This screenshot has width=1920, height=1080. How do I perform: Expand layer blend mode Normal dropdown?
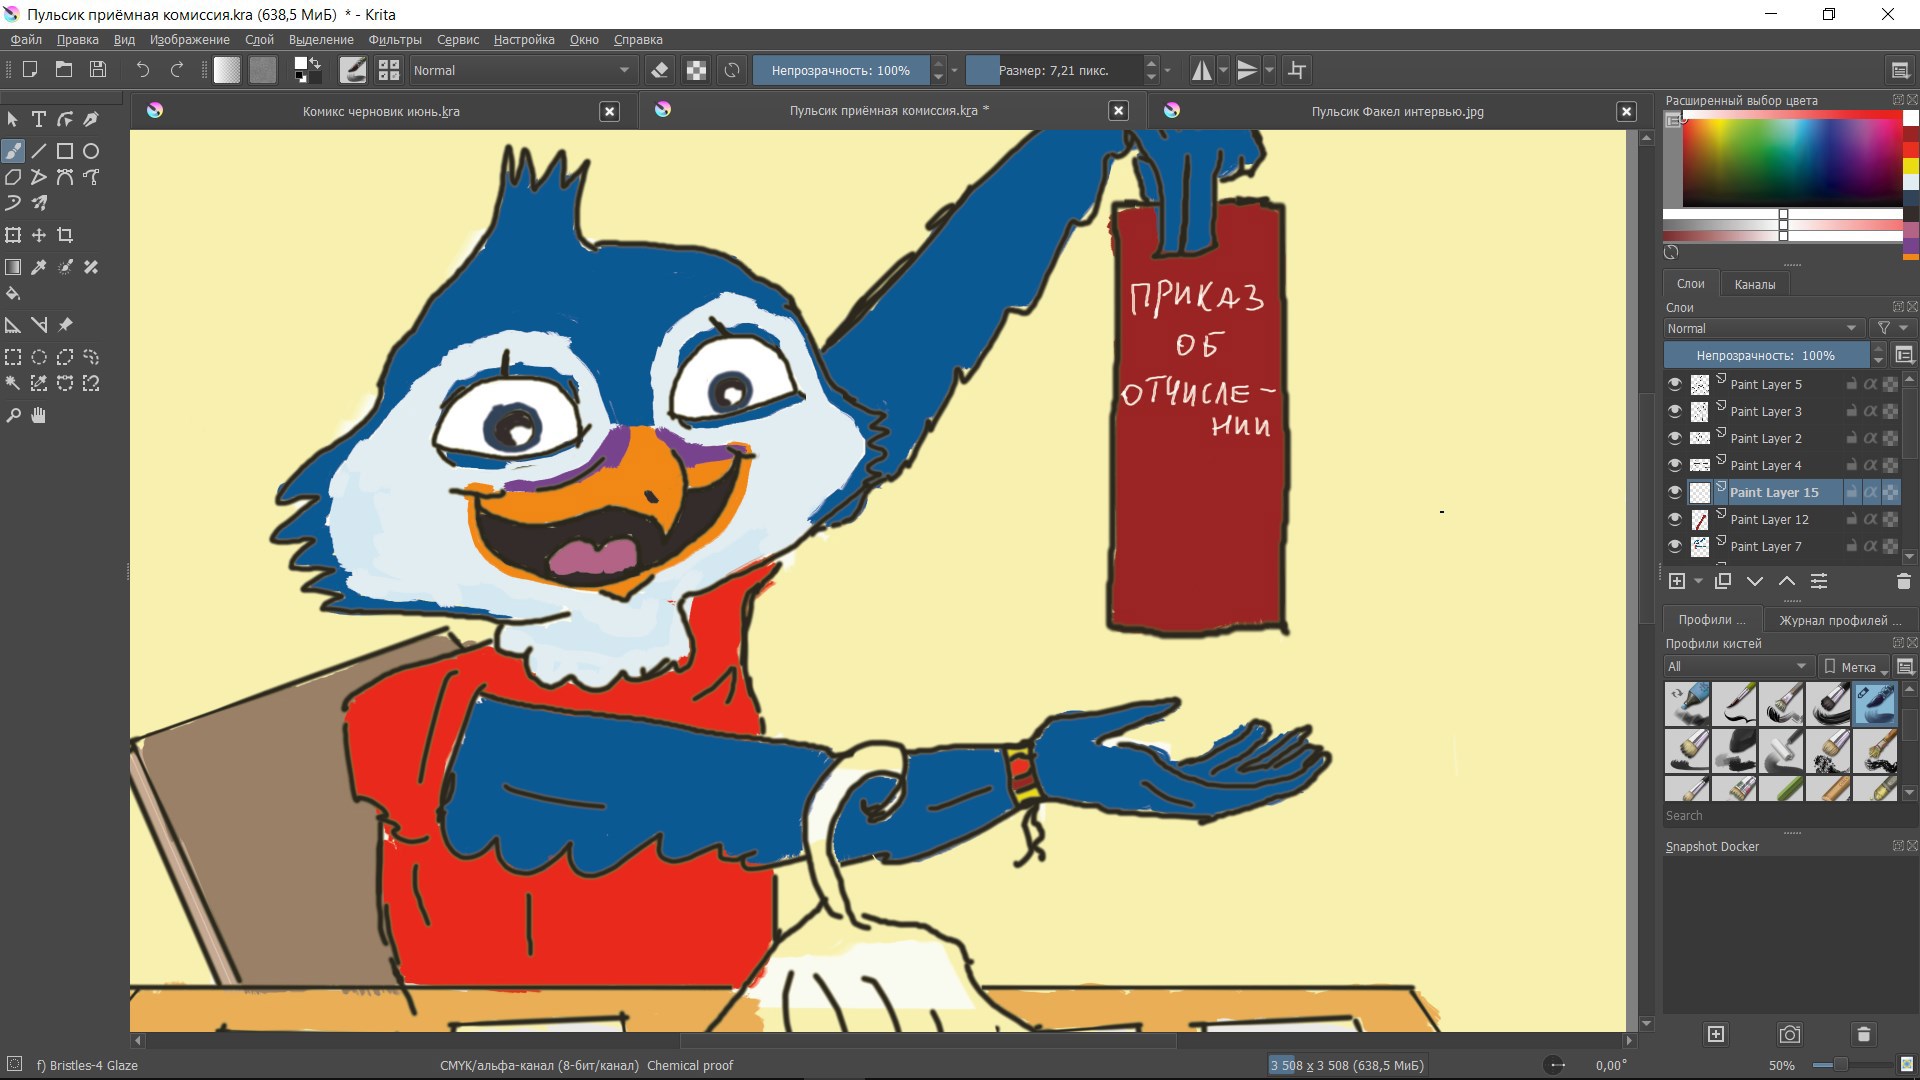pos(1763,328)
